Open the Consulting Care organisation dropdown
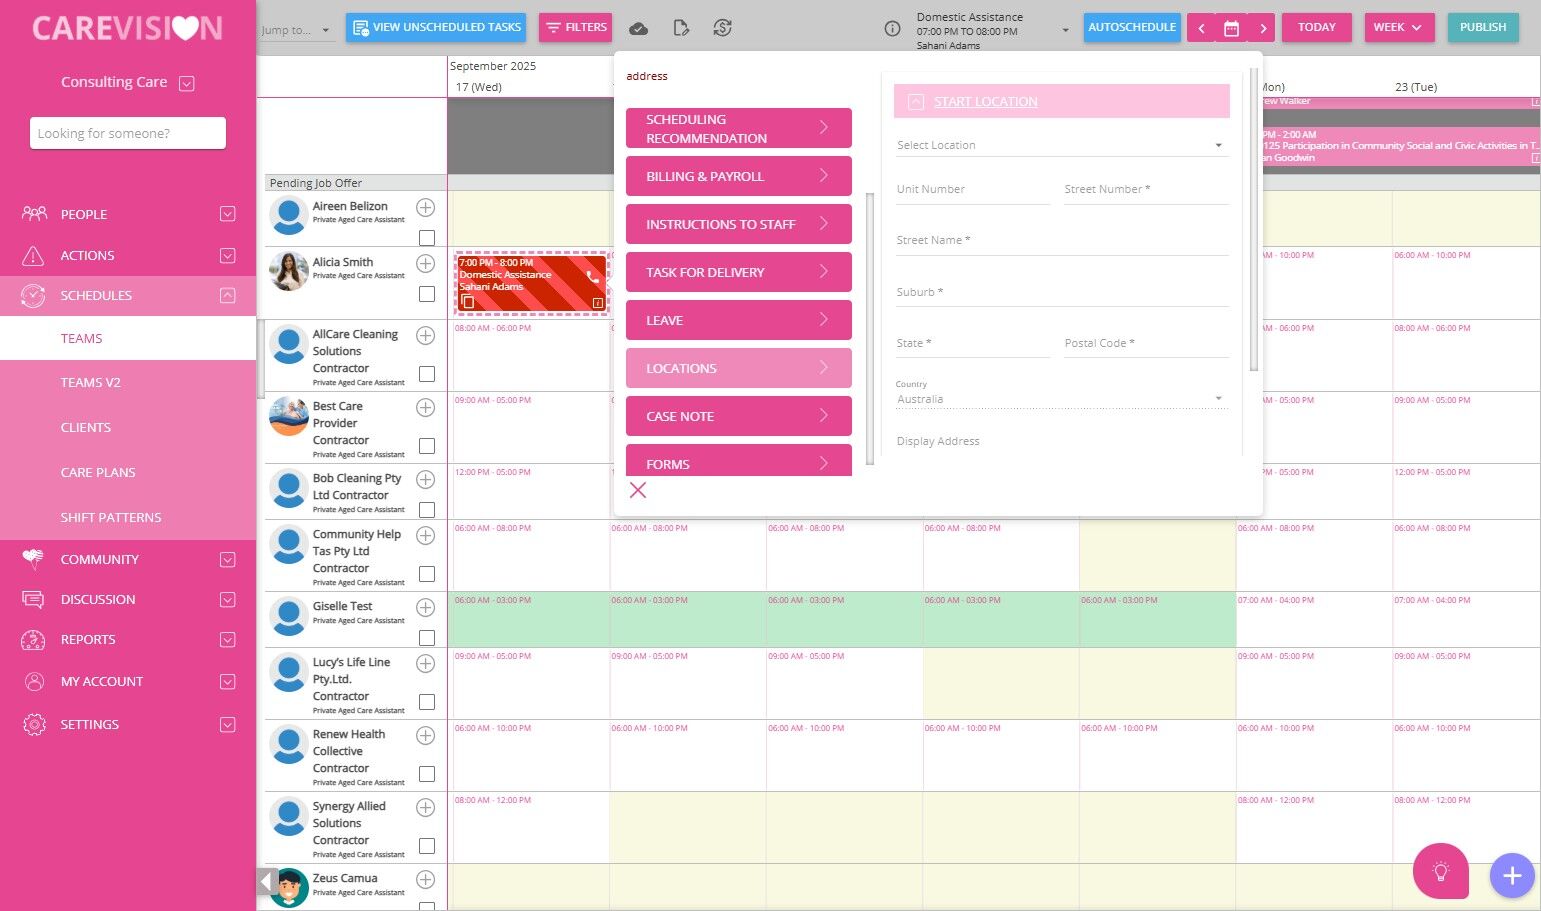Image resolution: width=1541 pixels, height=911 pixels. [187, 84]
